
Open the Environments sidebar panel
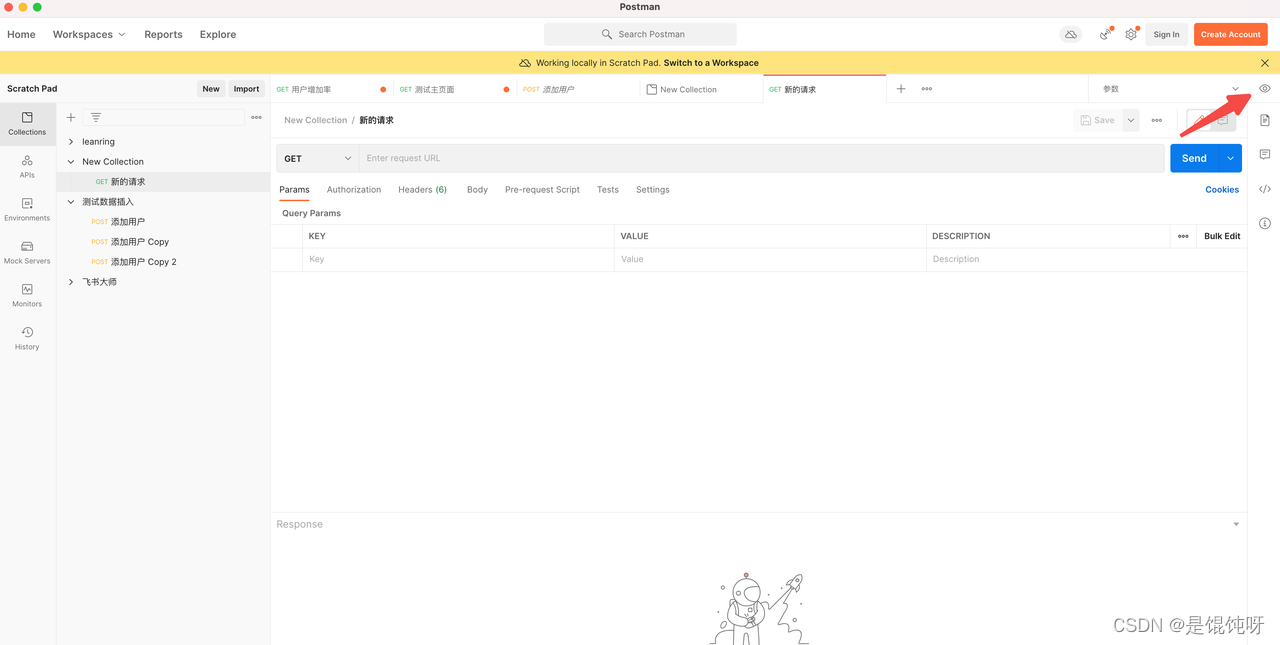click(27, 209)
